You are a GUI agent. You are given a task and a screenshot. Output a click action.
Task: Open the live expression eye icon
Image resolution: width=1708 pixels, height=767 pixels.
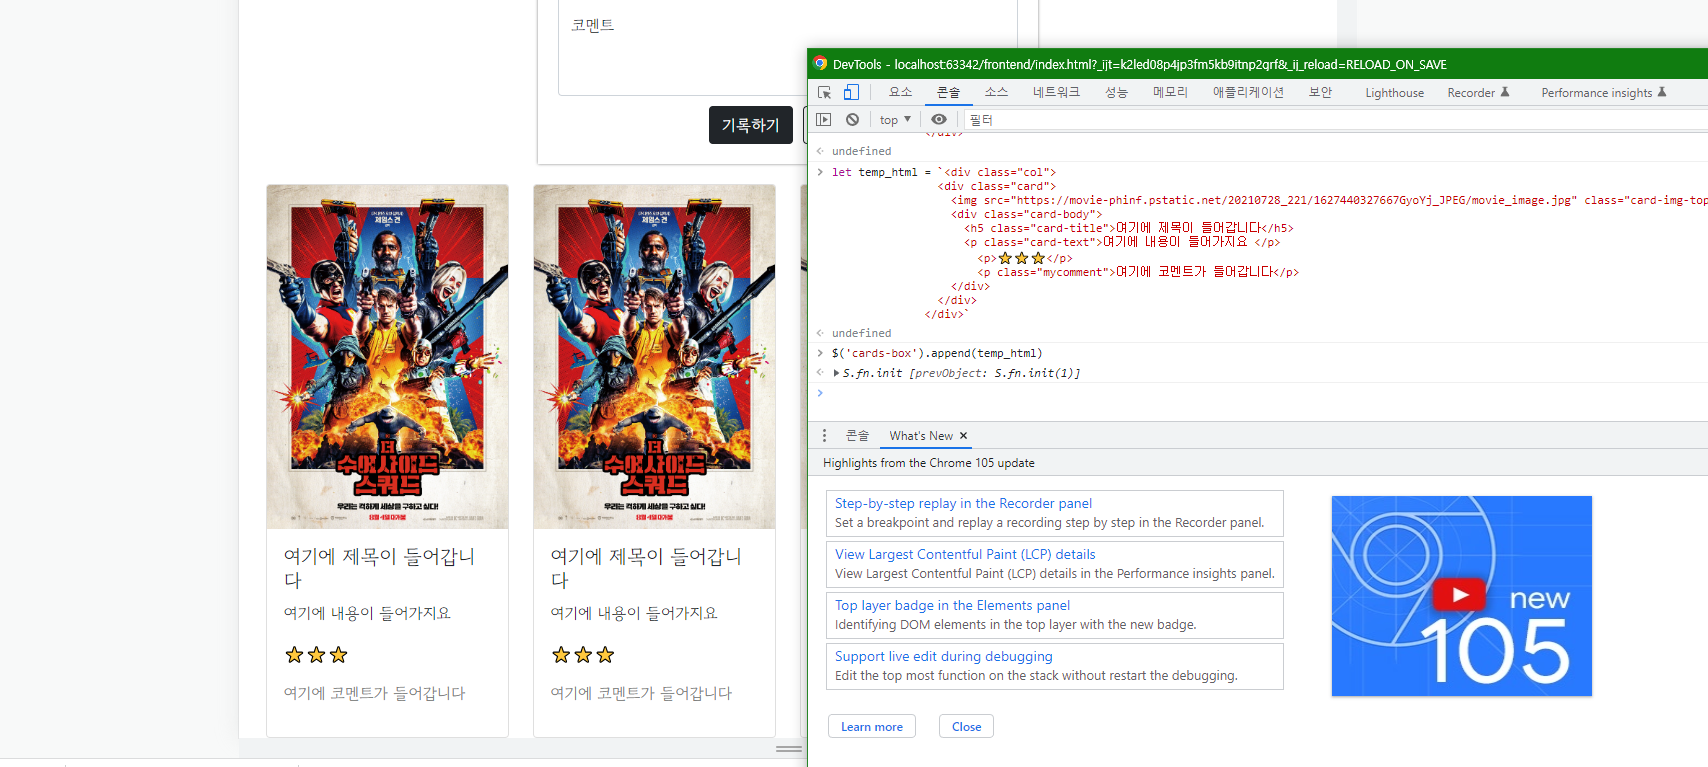(x=939, y=120)
